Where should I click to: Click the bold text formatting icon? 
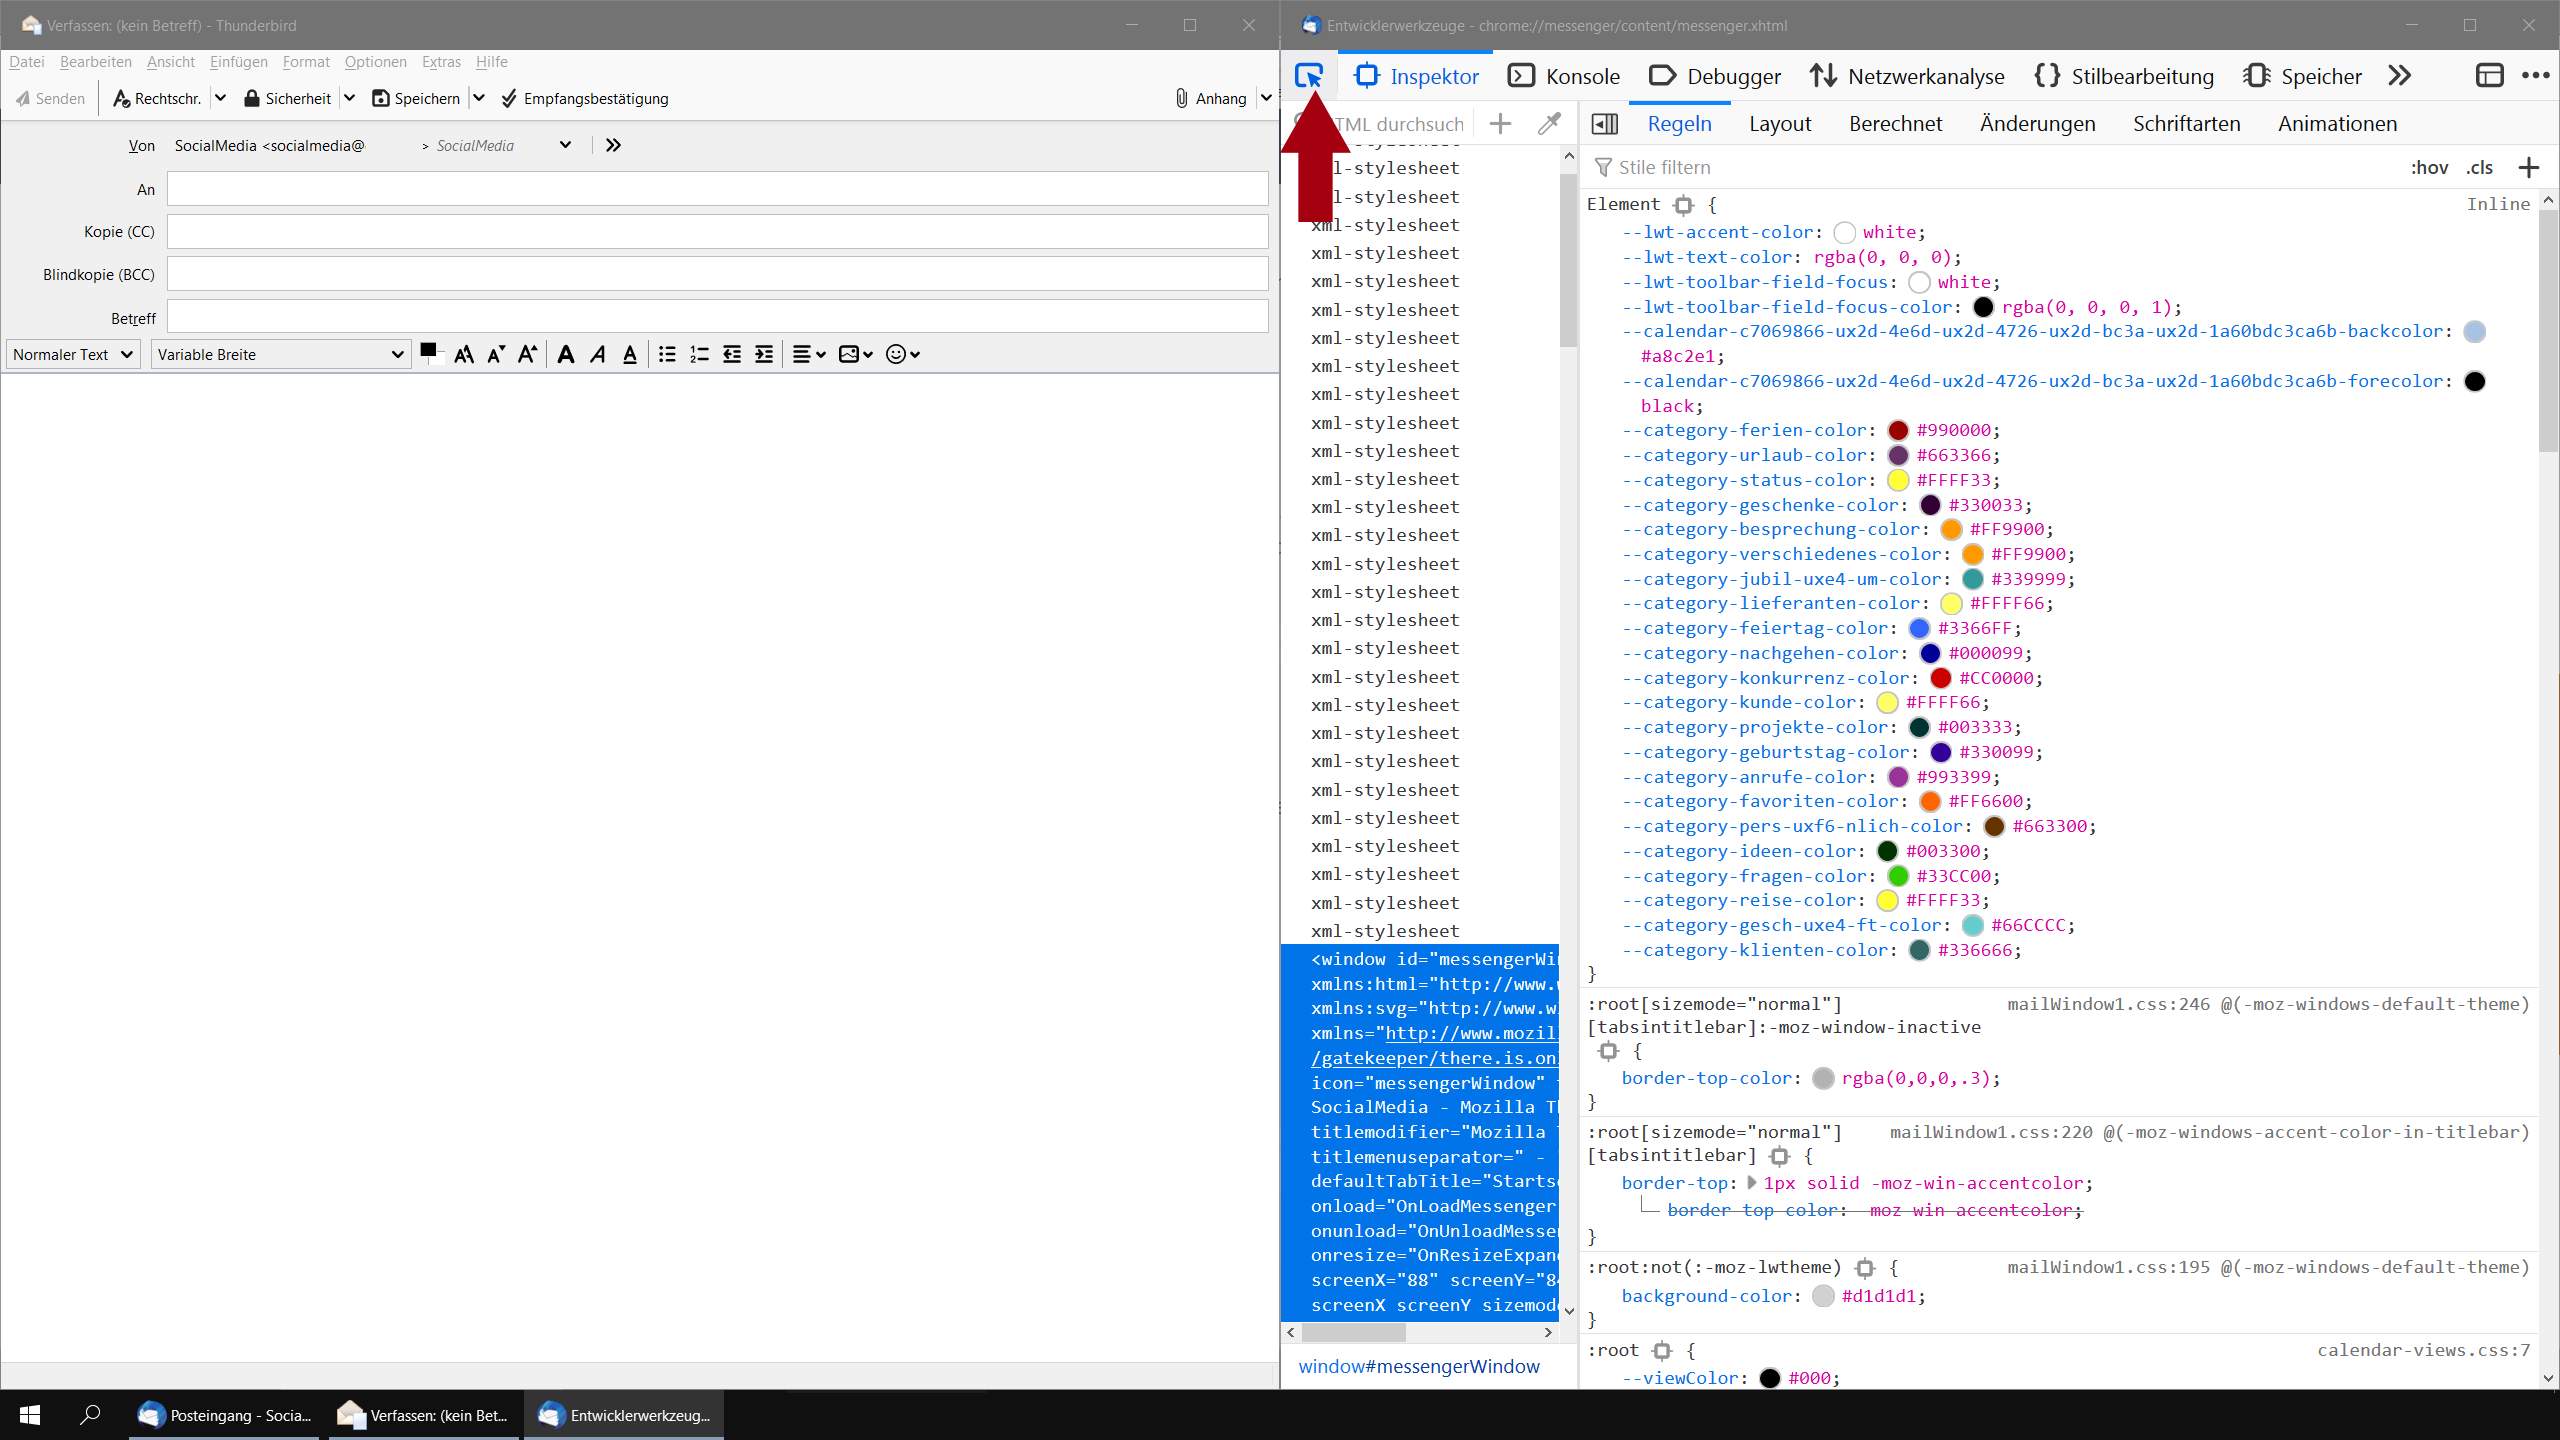[565, 354]
